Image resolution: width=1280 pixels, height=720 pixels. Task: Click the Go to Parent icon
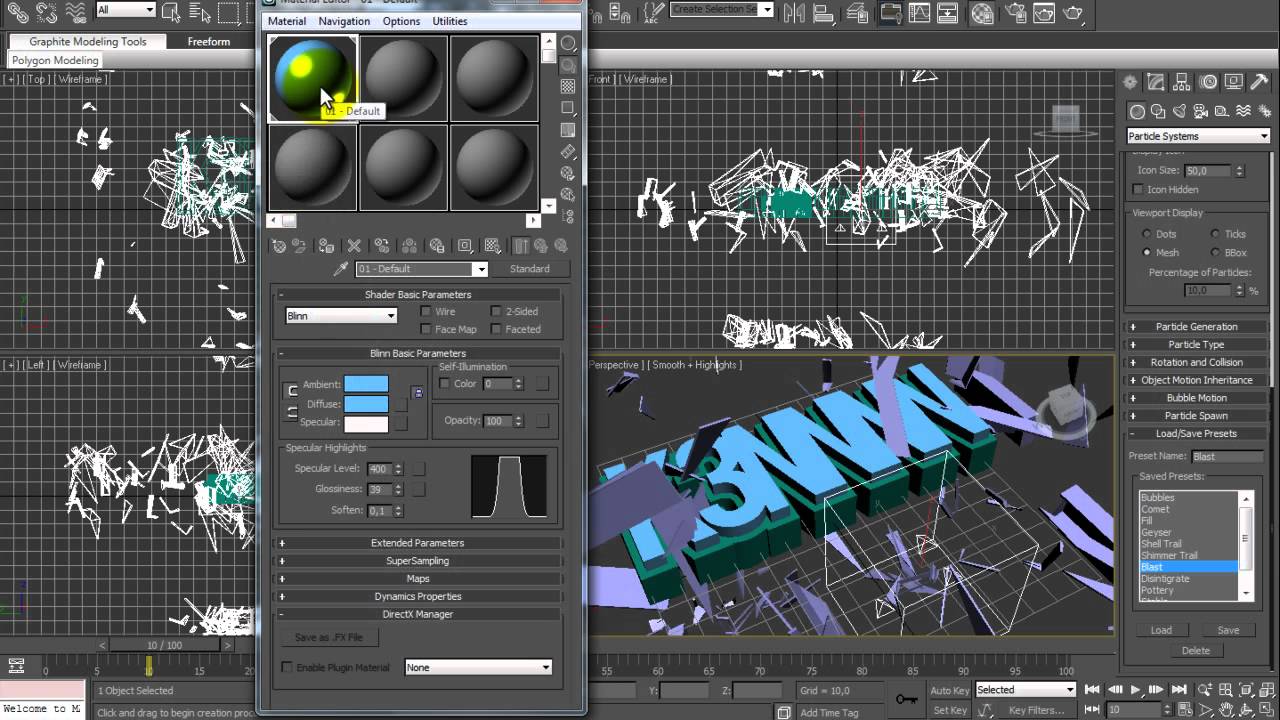(x=541, y=246)
